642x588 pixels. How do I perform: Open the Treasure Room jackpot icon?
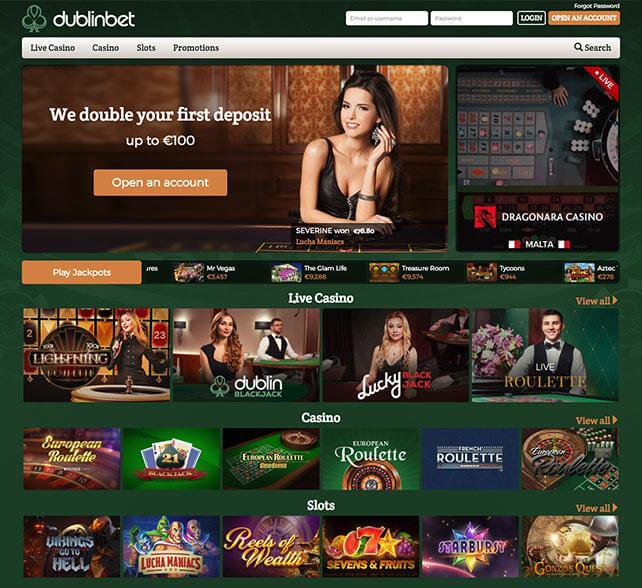tap(384, 272)
